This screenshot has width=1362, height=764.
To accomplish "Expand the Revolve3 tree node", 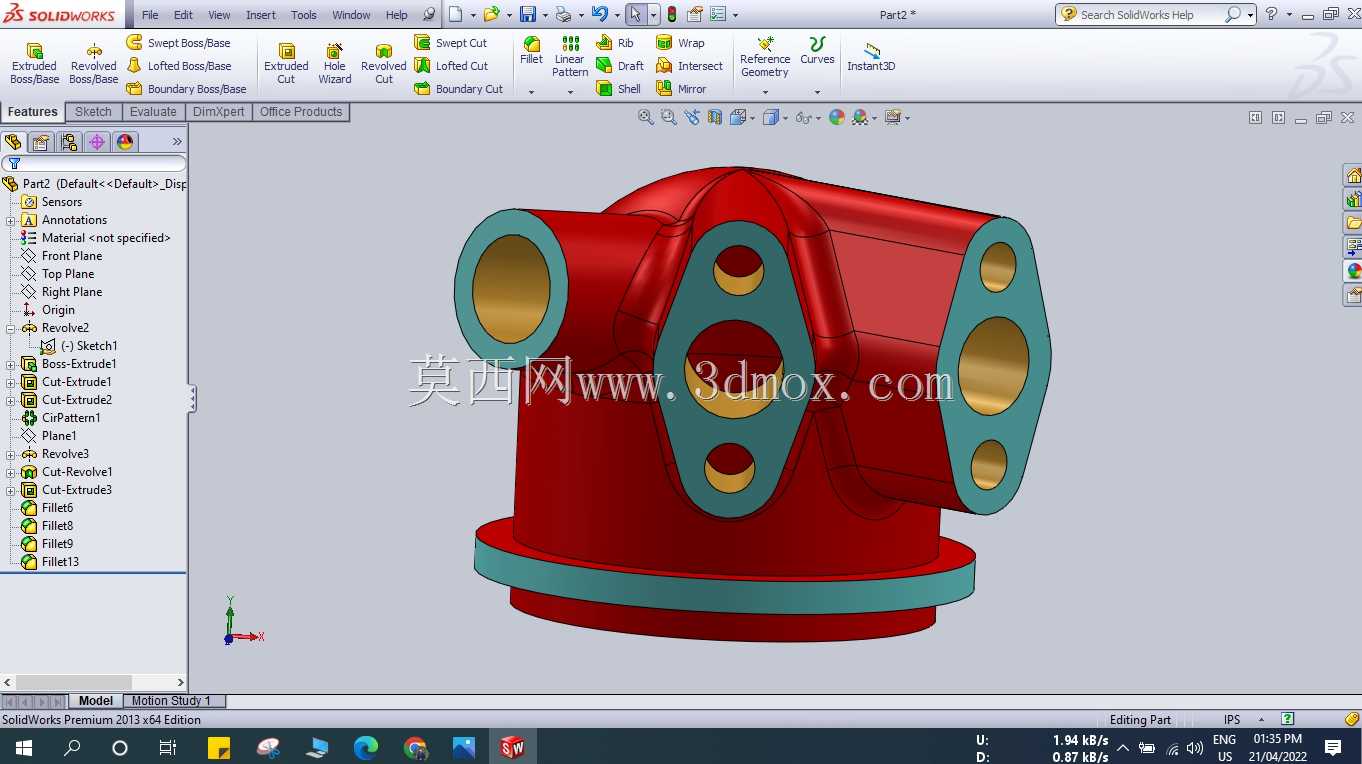I will [x=10, y=454].
